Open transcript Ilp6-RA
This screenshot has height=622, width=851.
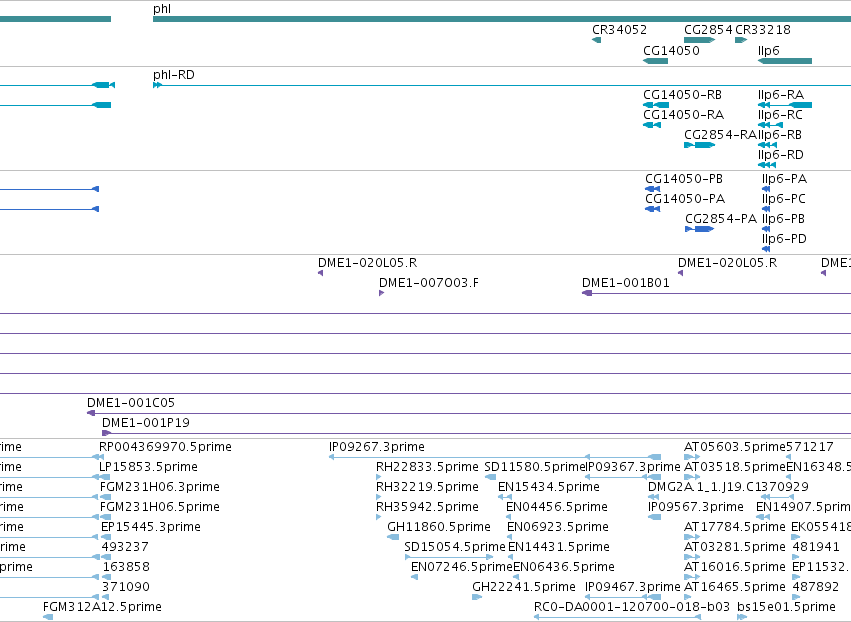(781, 95)
